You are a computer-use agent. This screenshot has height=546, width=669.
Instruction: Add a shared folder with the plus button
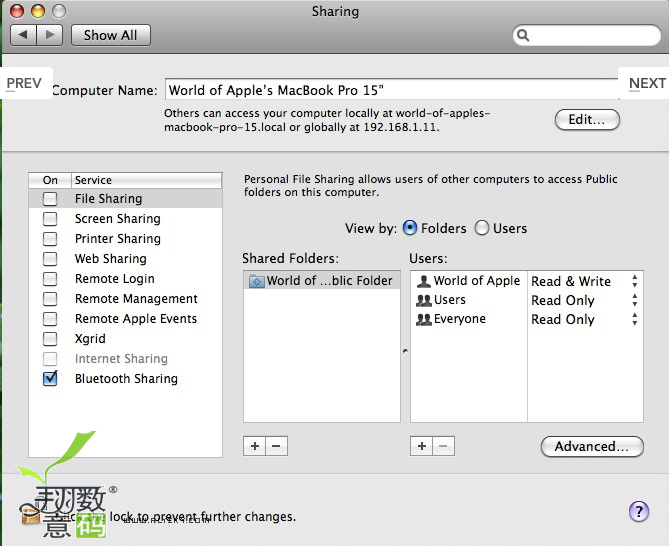255,446
